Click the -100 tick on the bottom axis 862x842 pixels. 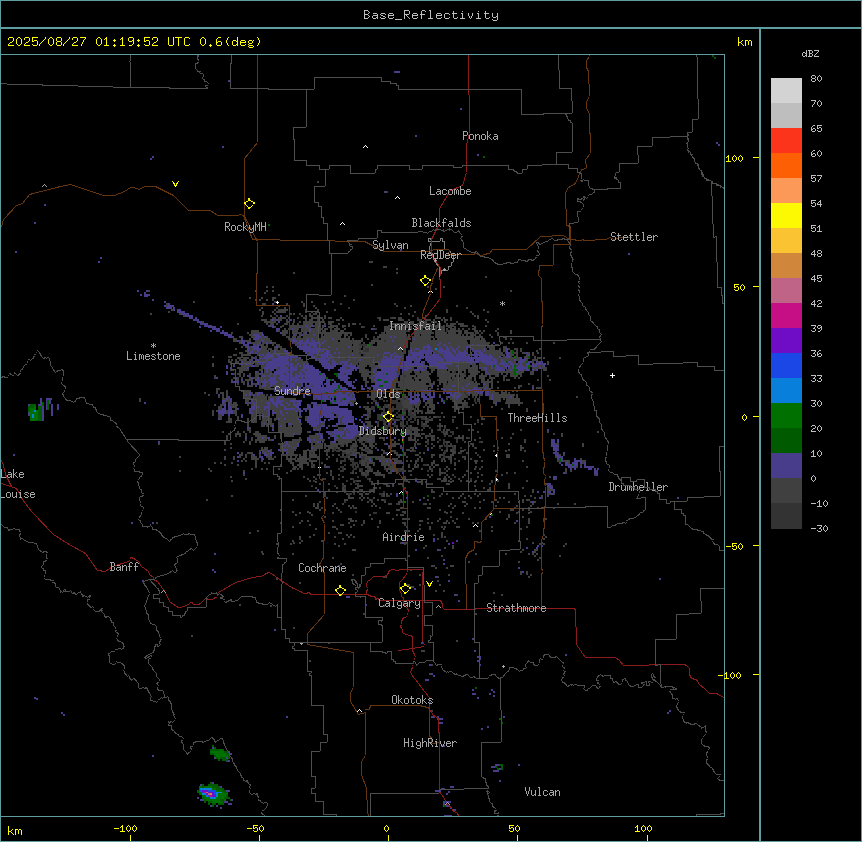pyautogui.click(x=125, y=828)
